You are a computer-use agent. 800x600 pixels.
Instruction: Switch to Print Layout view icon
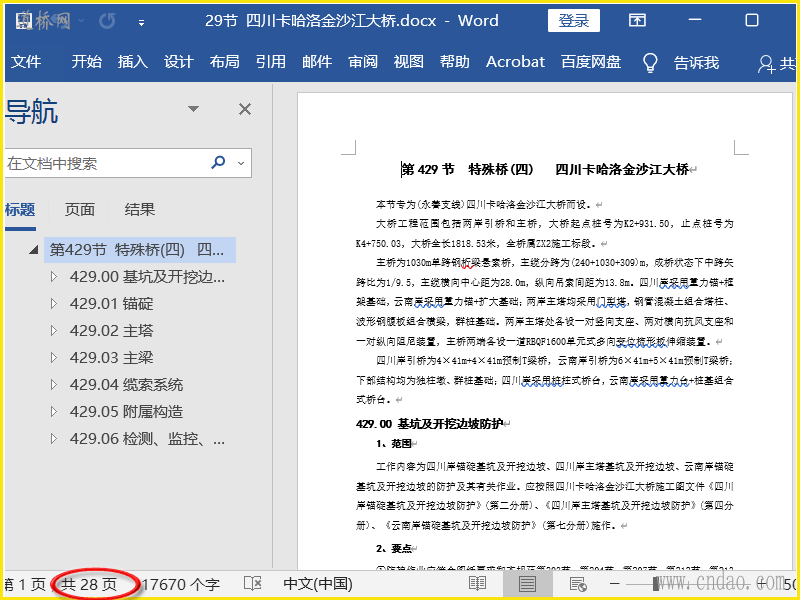click(528, 584)
